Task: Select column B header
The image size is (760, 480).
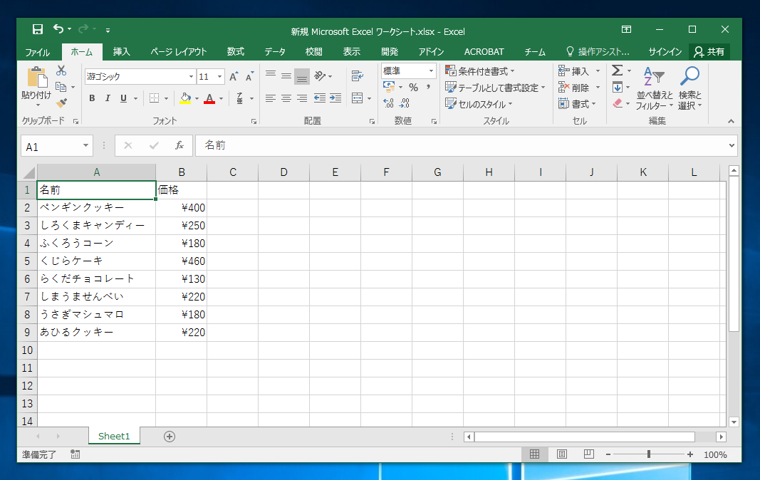Action: pyautogui.click(x=181, y=172)
